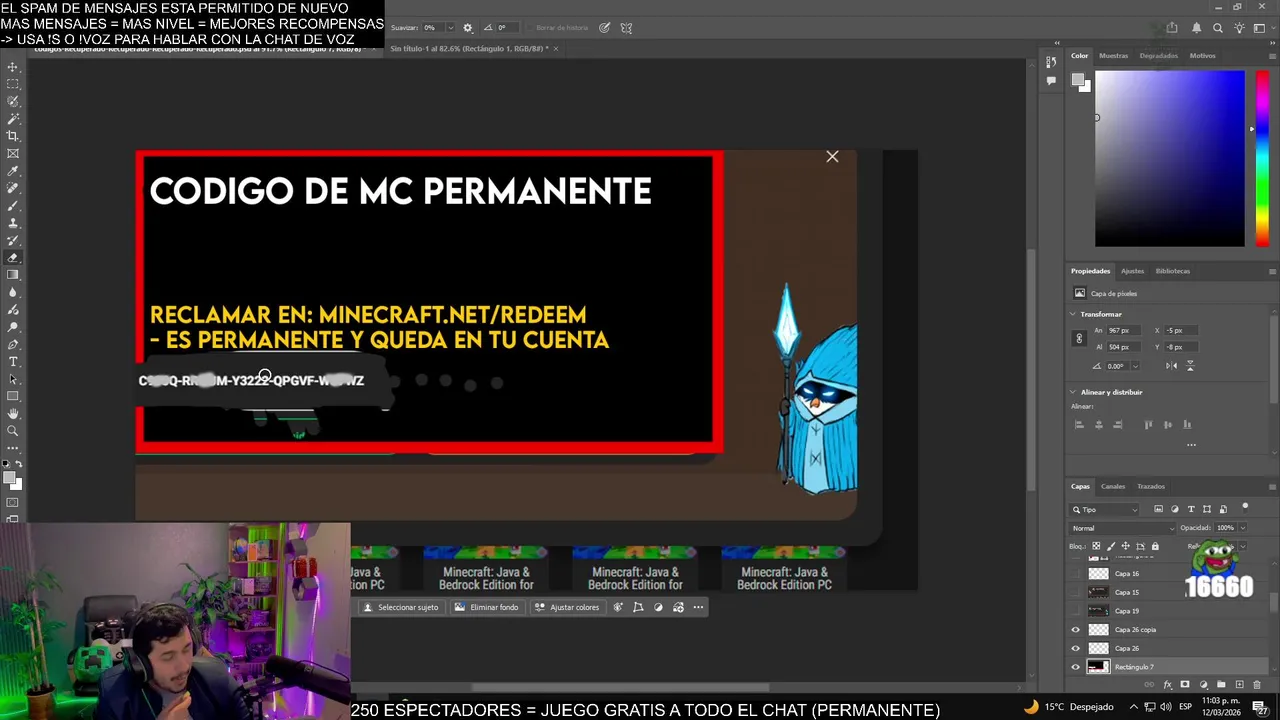Show the Capa 19 layer

point(1076,611)
